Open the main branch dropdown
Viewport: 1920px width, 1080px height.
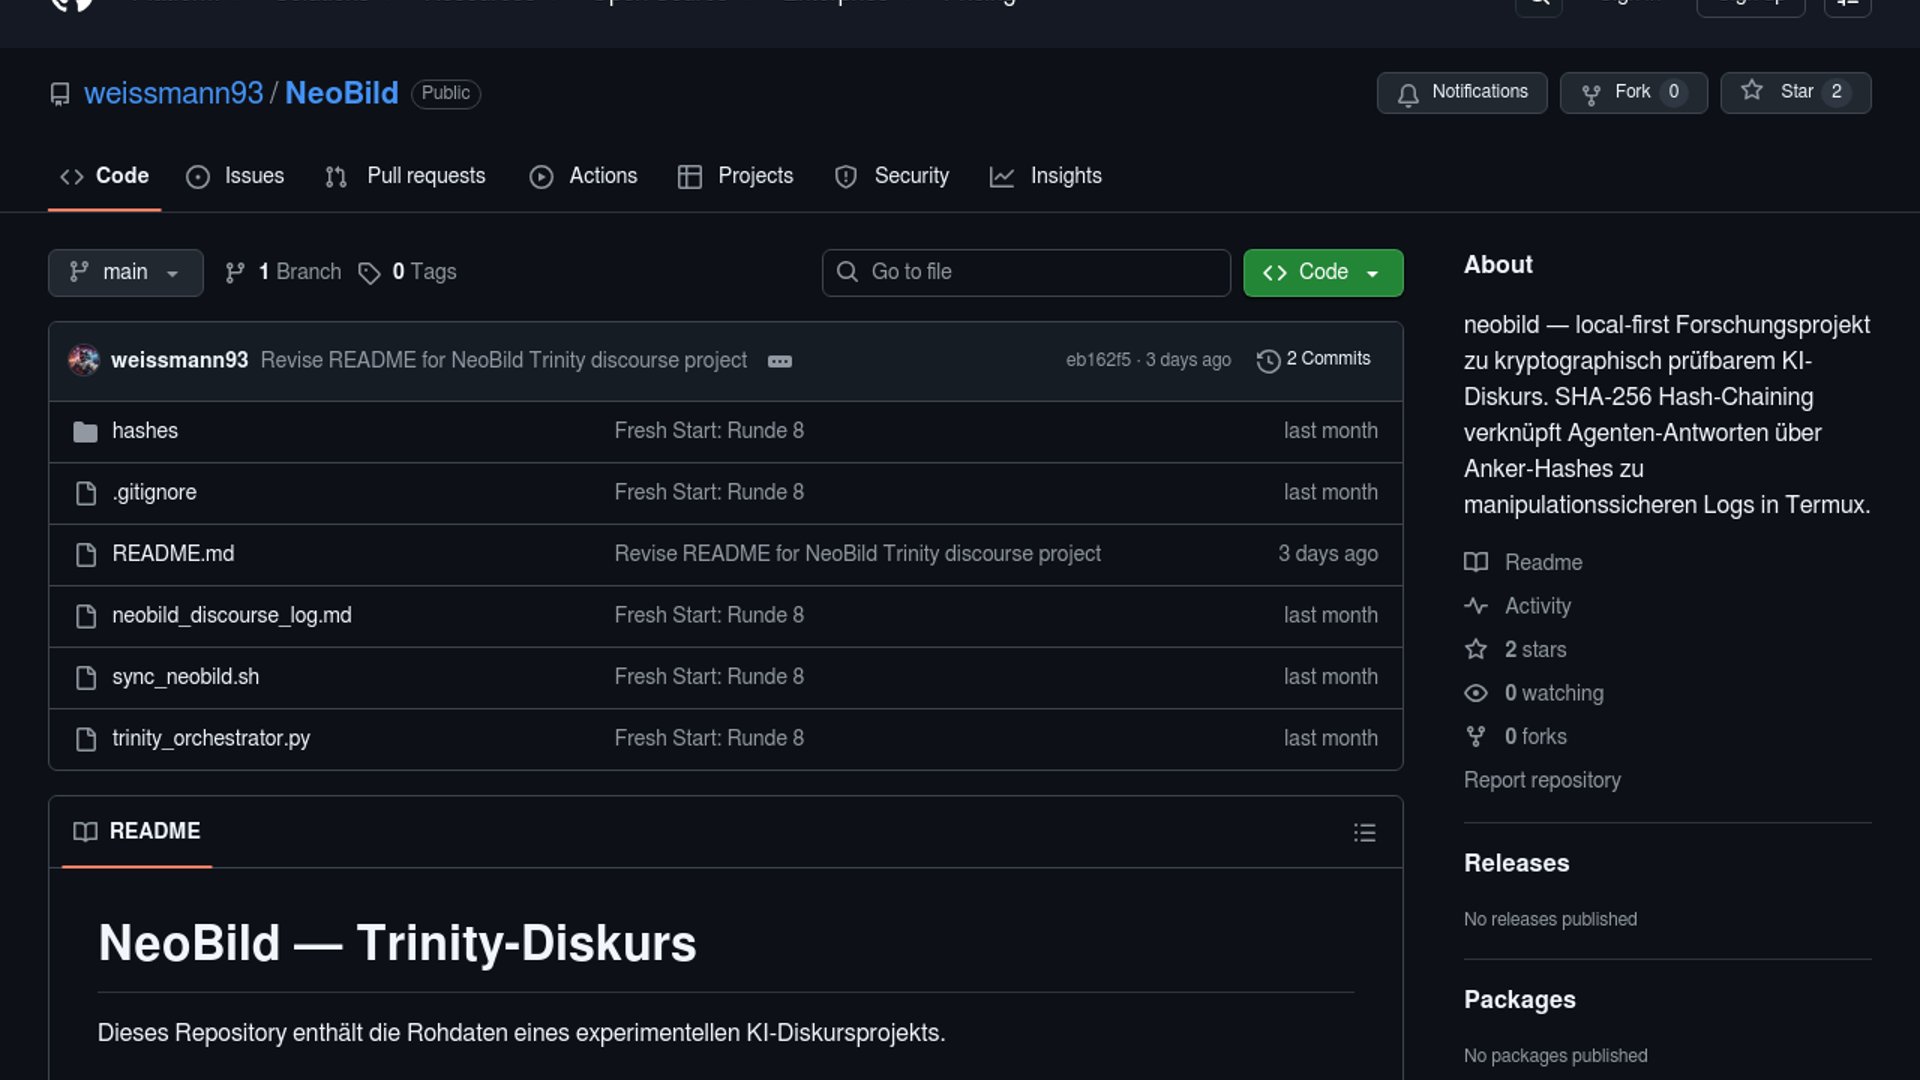click(x=125, y=273)
